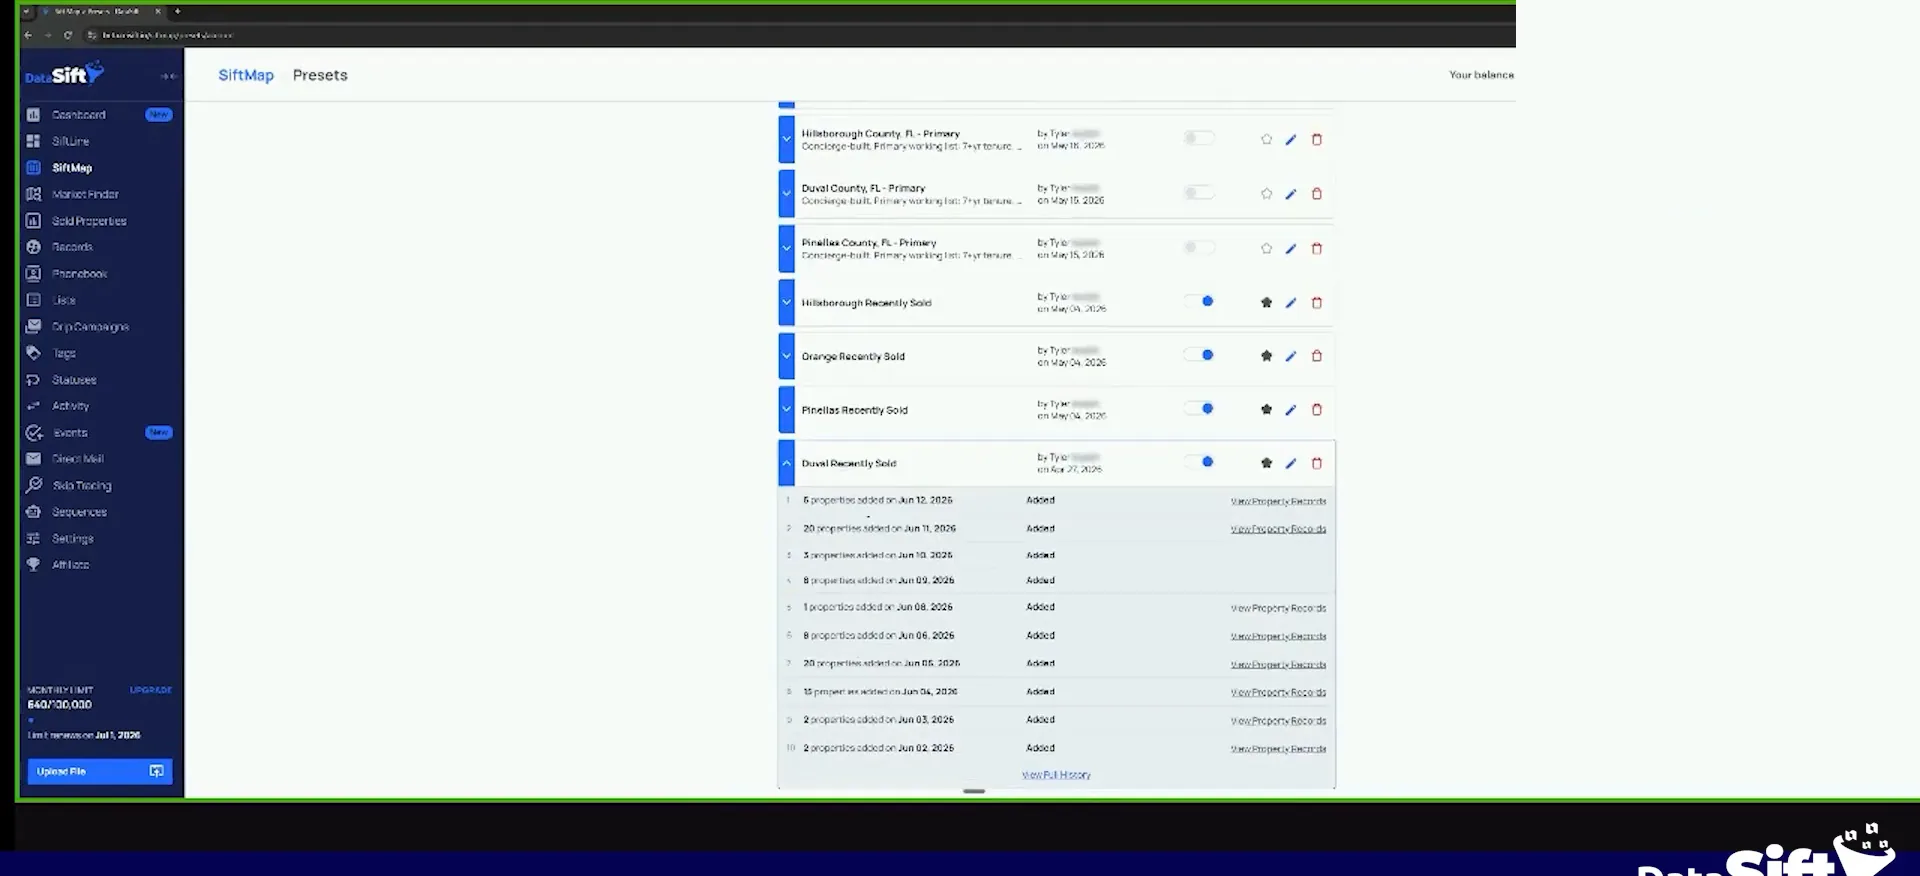1920x876 pixels.
Task: Collapse the sidebar with arrow icon
Action: click(168, 76)
